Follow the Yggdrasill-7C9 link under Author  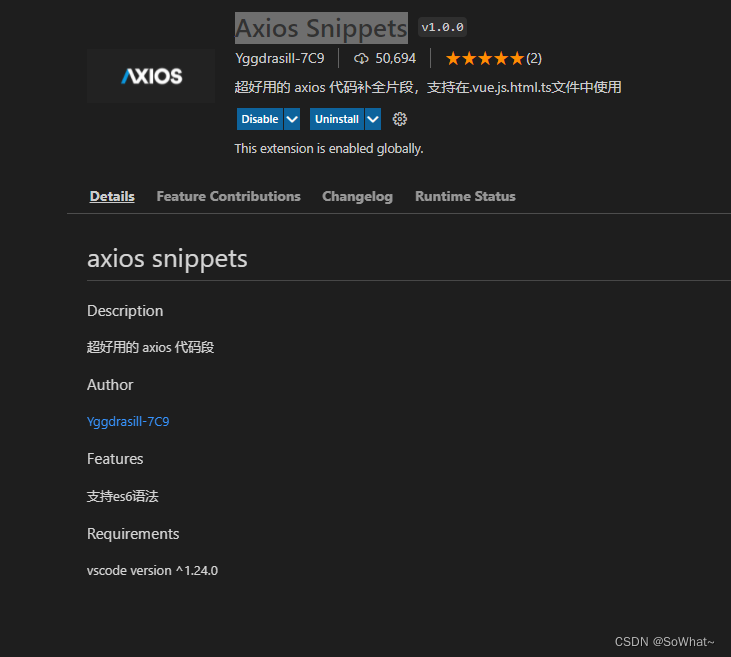tap(128, 422)
